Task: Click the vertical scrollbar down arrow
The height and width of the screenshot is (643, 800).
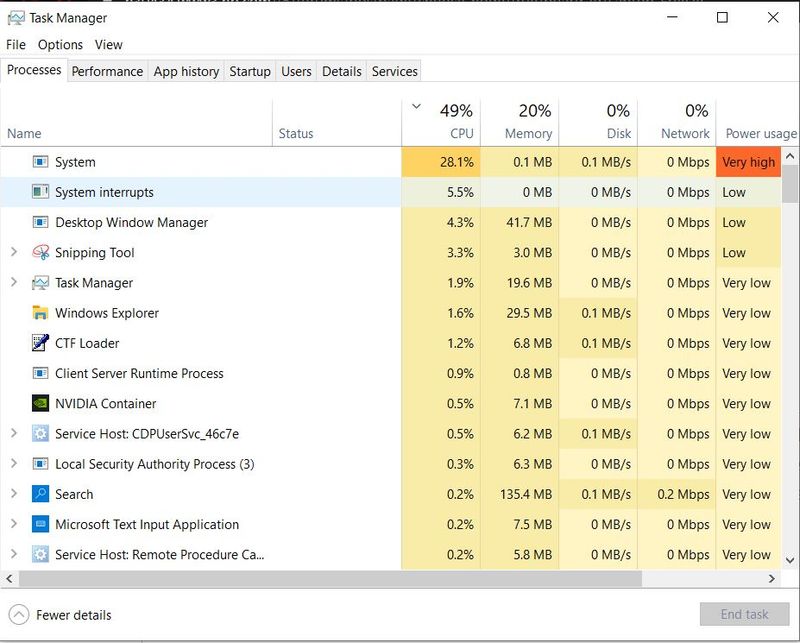Action: [791, 561]
